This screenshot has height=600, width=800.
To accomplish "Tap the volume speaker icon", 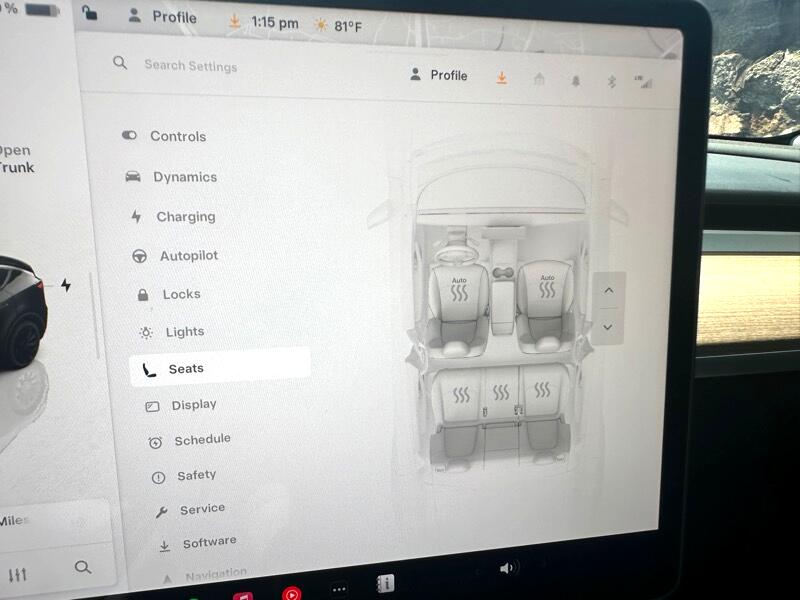I will click(x=508, y=568).
